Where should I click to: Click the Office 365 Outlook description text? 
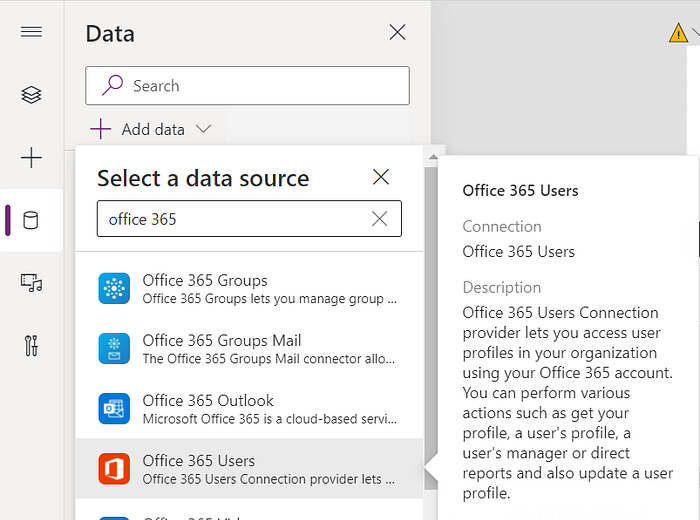pos(270,419)
